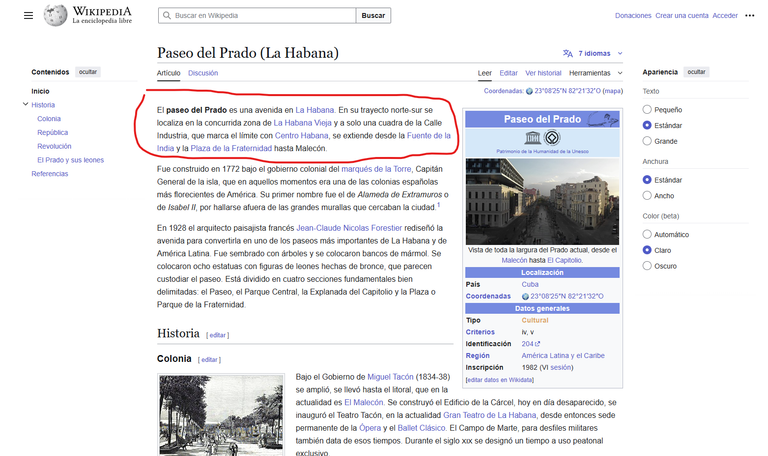Click the magnifier icon in search box
Screen dimensions: 768x456
coord(167,16)
